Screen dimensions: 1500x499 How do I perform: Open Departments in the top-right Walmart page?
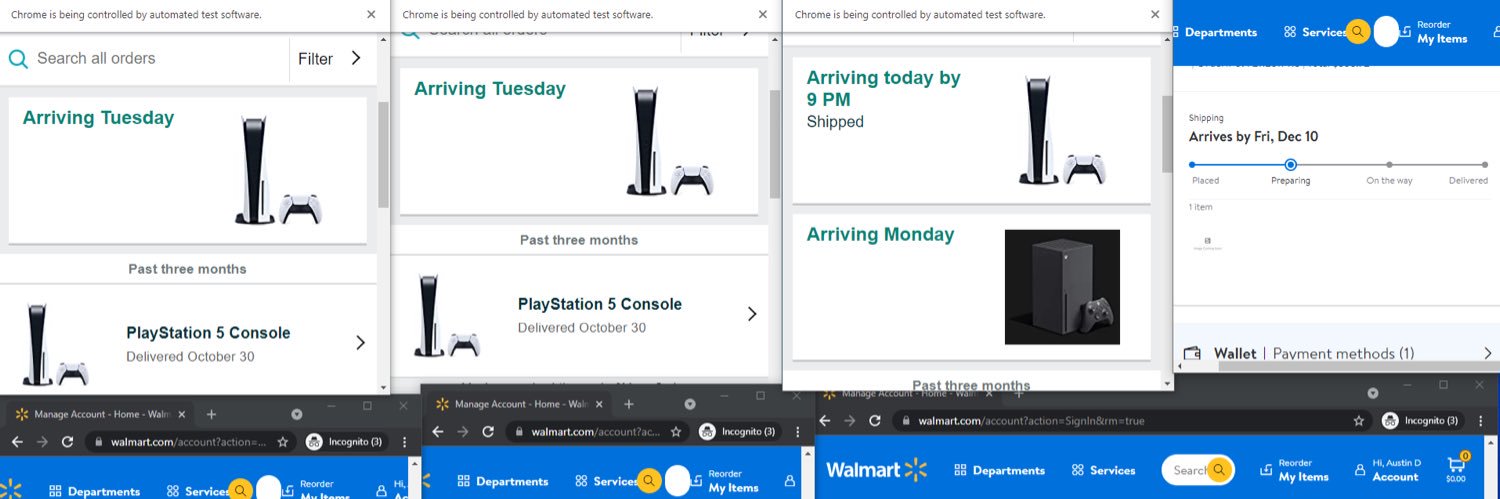[x=1221, y=32]
